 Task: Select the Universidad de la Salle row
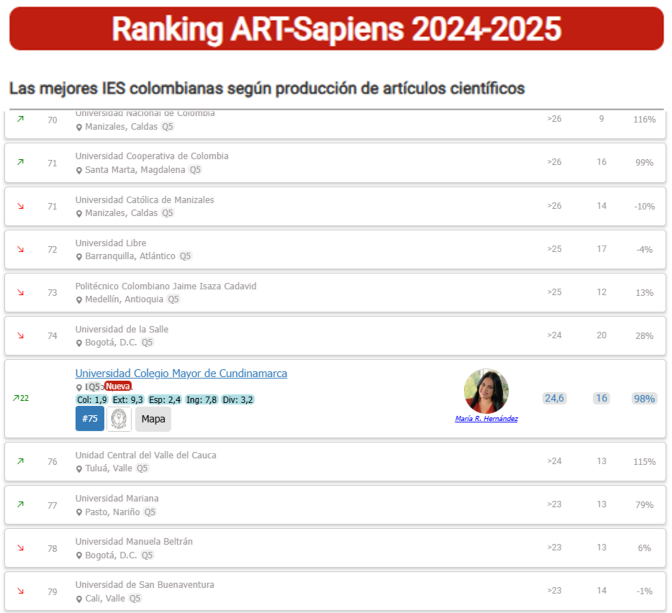(335, 336)
